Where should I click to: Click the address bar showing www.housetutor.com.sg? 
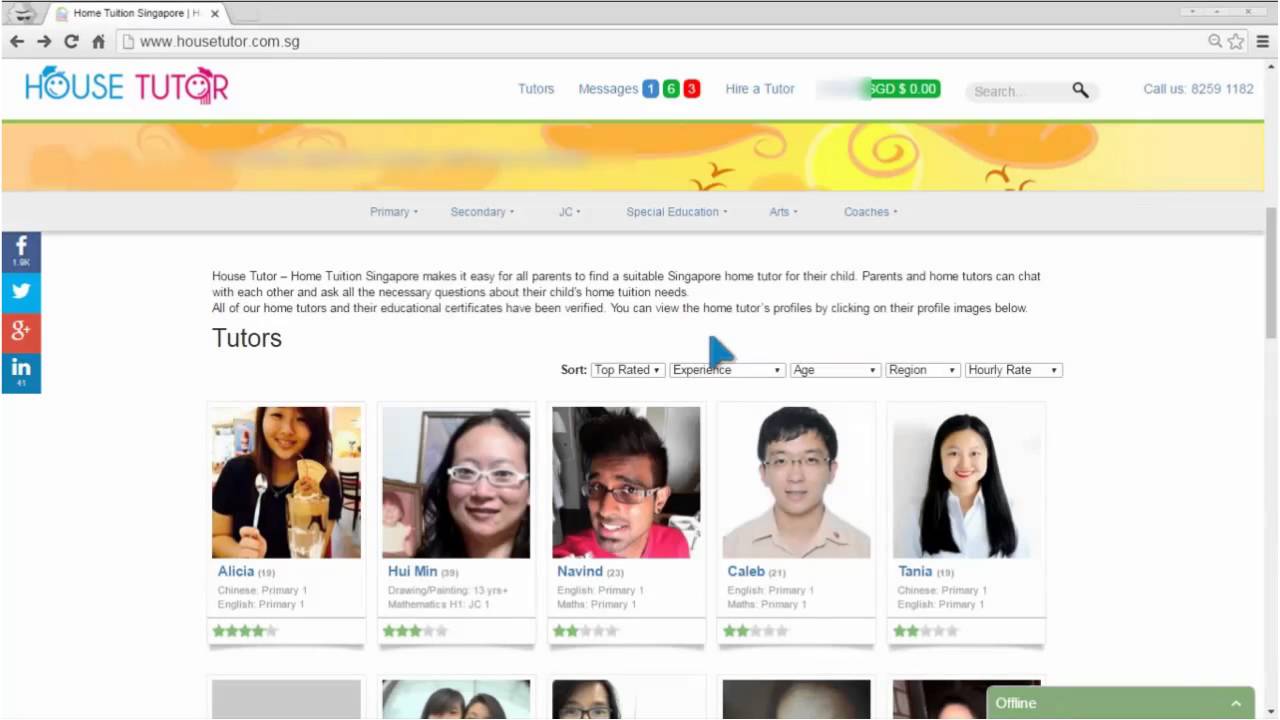pyautogui.click(x=660, y=41)
